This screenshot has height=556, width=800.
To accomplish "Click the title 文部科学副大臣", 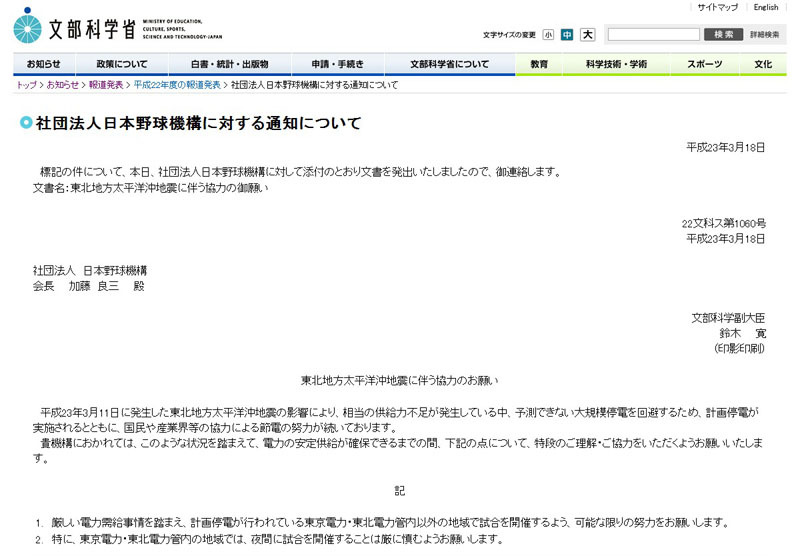I will click(729, 318).
